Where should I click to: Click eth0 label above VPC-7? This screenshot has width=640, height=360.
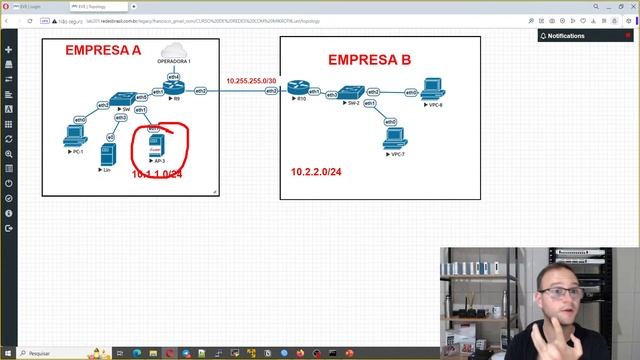pyautogui.click(x=390, y=122)
